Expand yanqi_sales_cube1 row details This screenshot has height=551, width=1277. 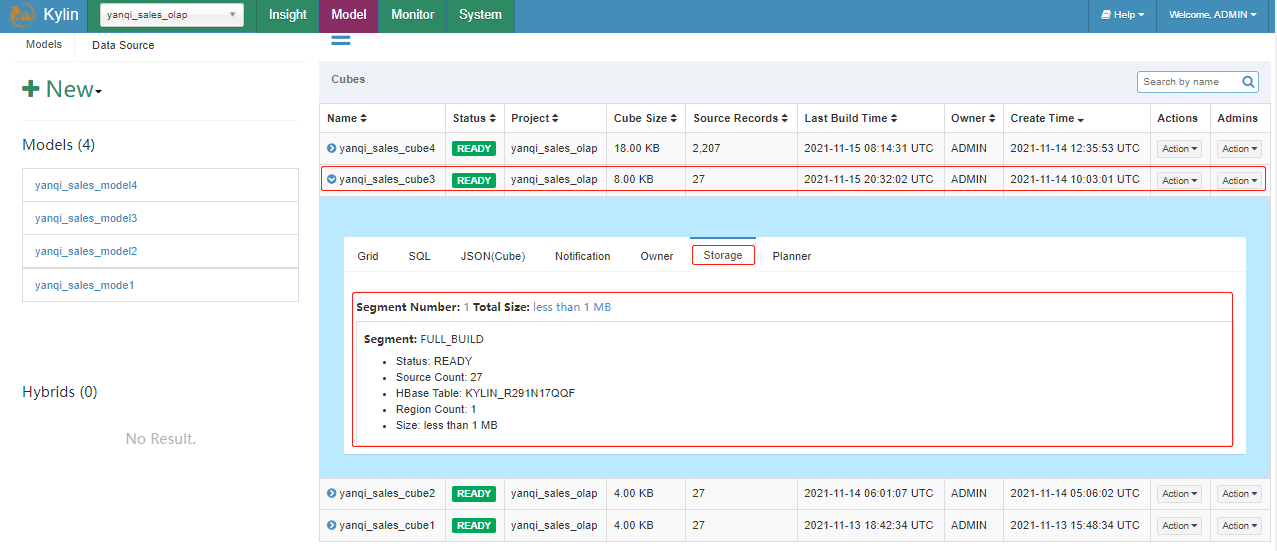332,525
